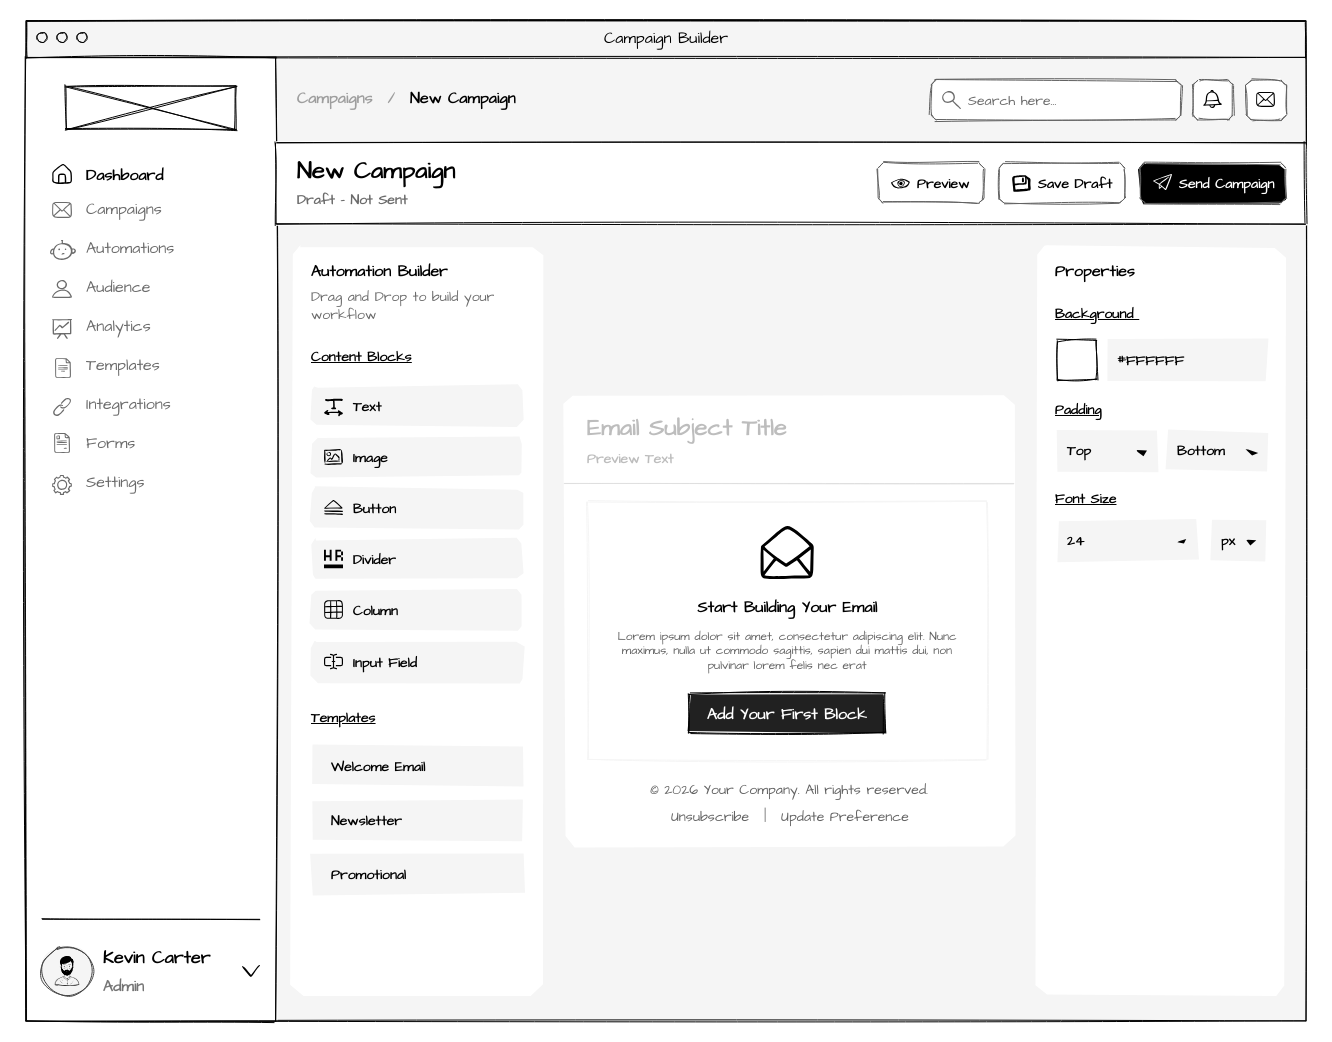Open the Top padding dropdown
Screen dimensions: 1332x1042
click(x=1106, y=451)
